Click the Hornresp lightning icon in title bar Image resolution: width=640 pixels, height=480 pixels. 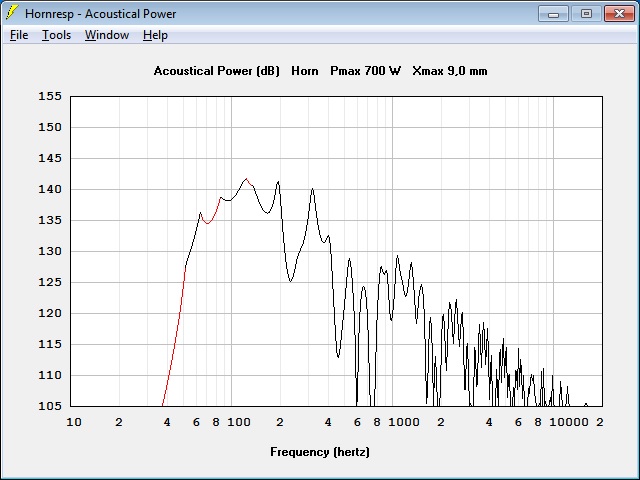point(12,13)
